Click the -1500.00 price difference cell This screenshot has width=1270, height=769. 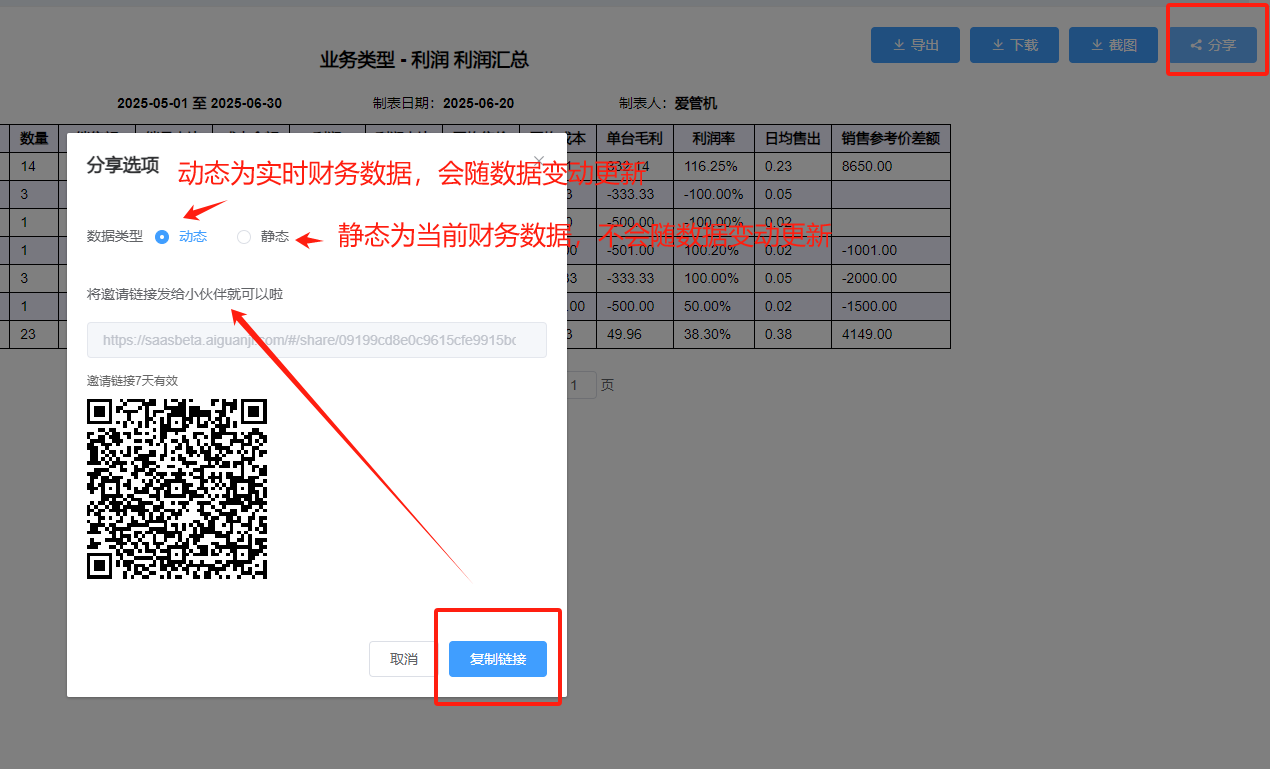pos(891,306)
